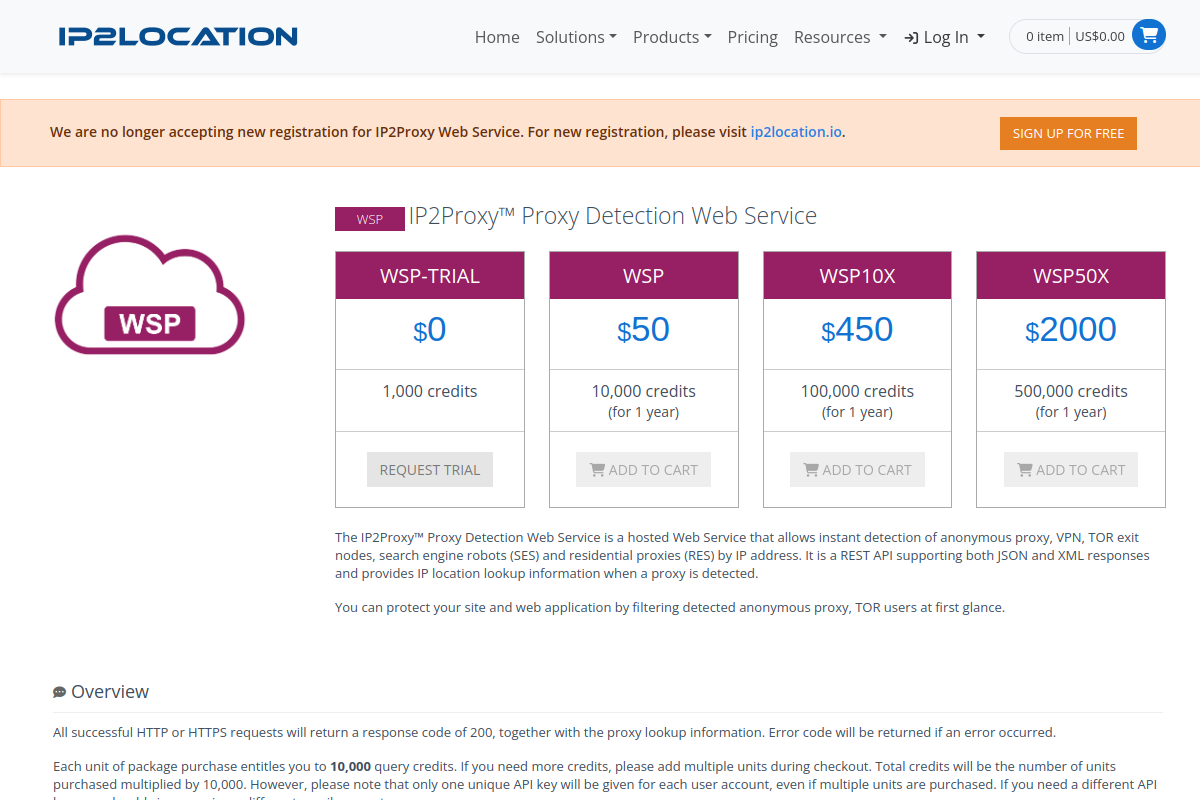Click the '1,000 credits' text
1200x800 pixels.
point(430,391)
